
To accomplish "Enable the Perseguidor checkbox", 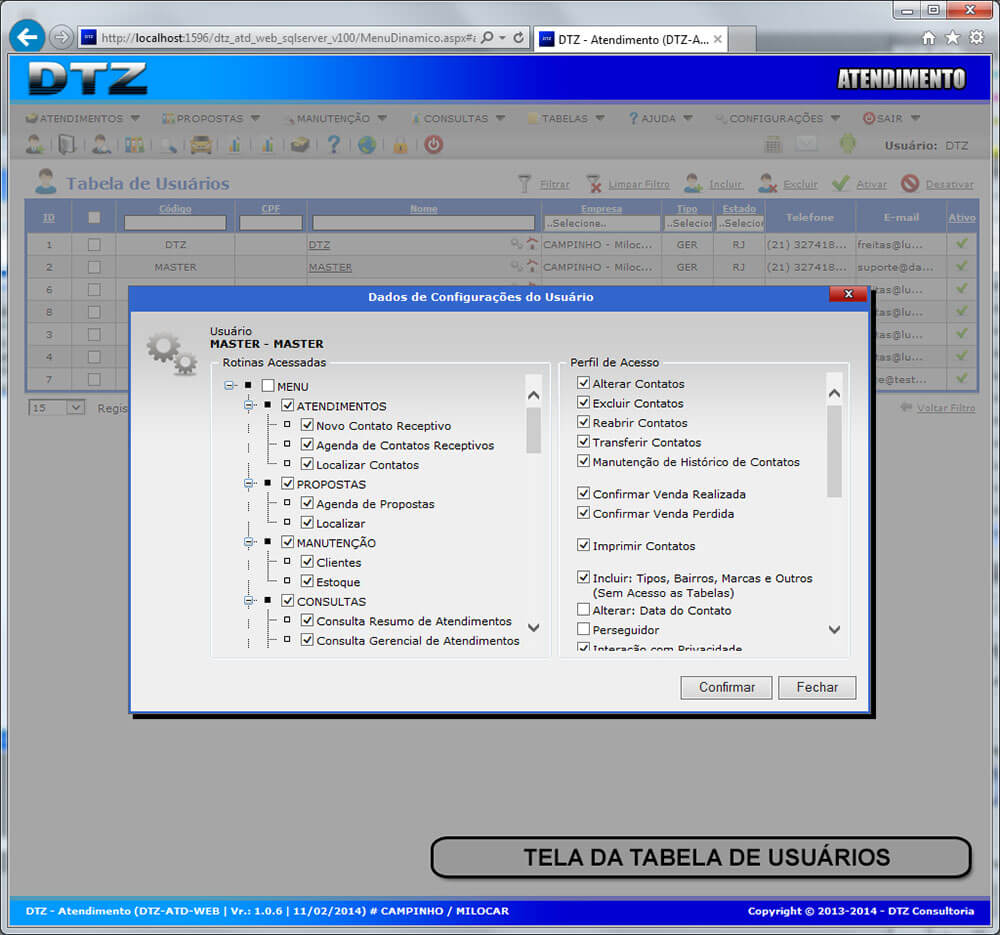I will (x=583, y=630).
